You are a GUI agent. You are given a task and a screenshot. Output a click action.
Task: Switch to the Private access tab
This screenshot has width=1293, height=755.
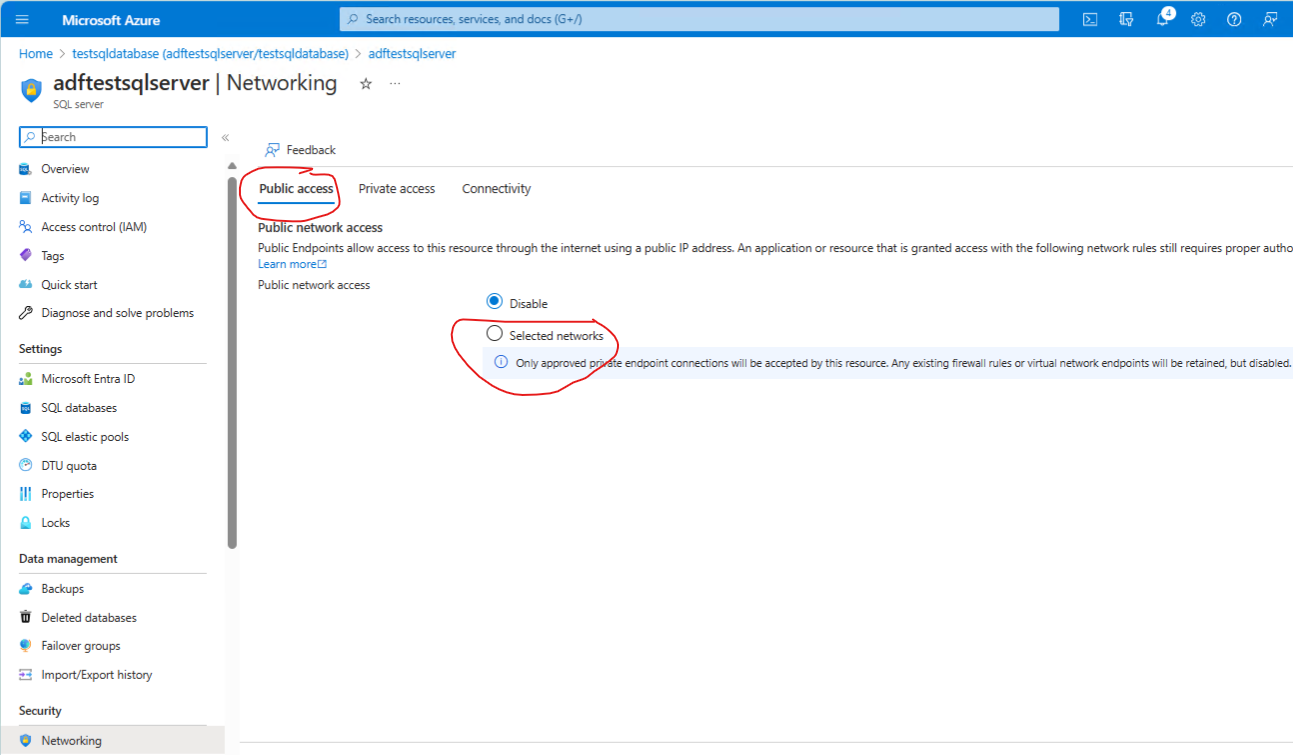(x=397, y=189)
